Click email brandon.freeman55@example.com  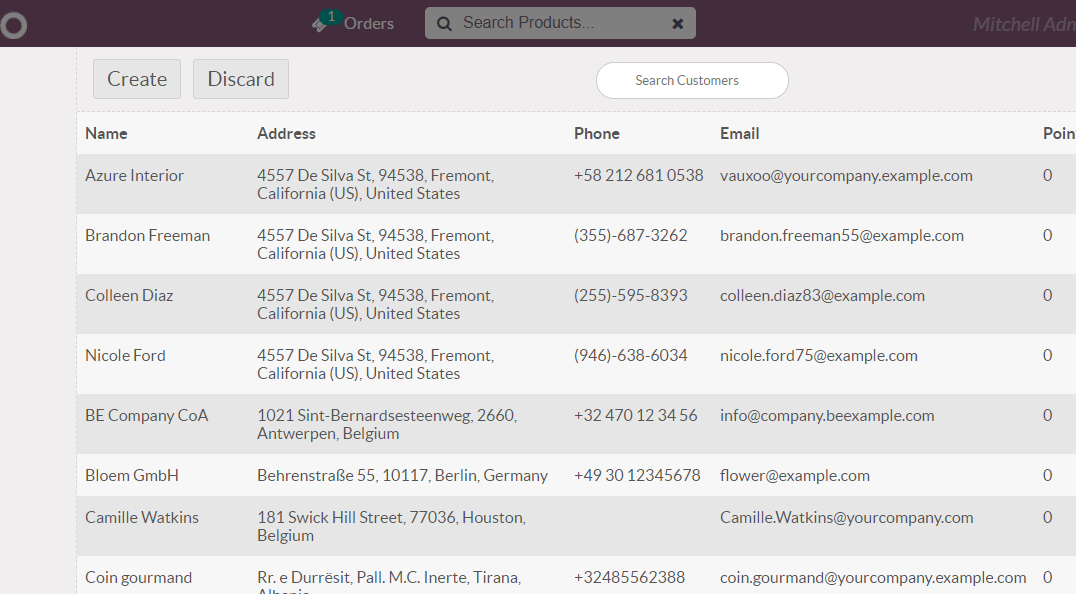coord(842,235)
